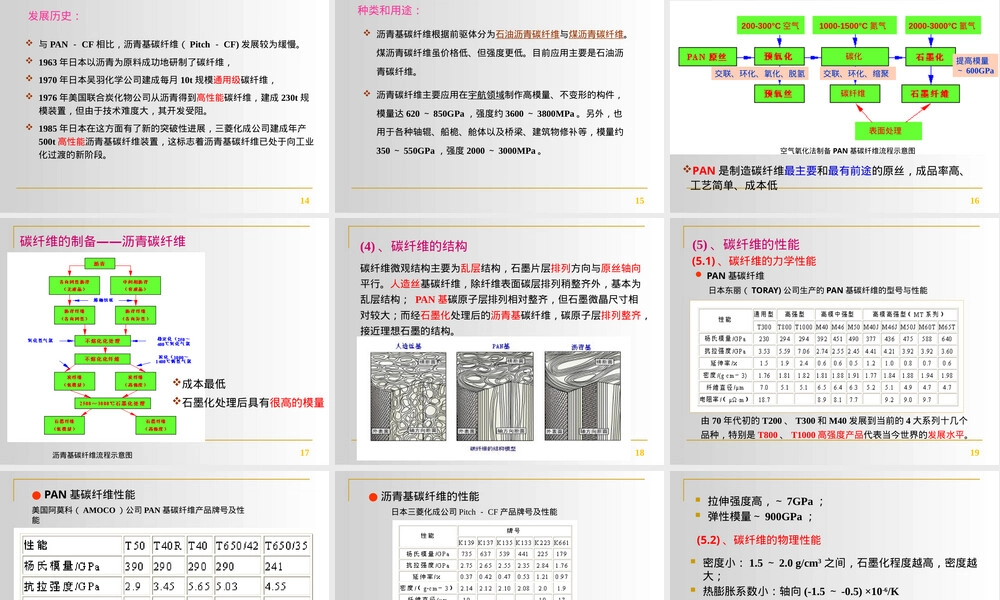The width and height of the screenshot is (1000, 600).
Task: Select the slide headed 沥青基碳纤维的性能
Action: coord(499,536)
